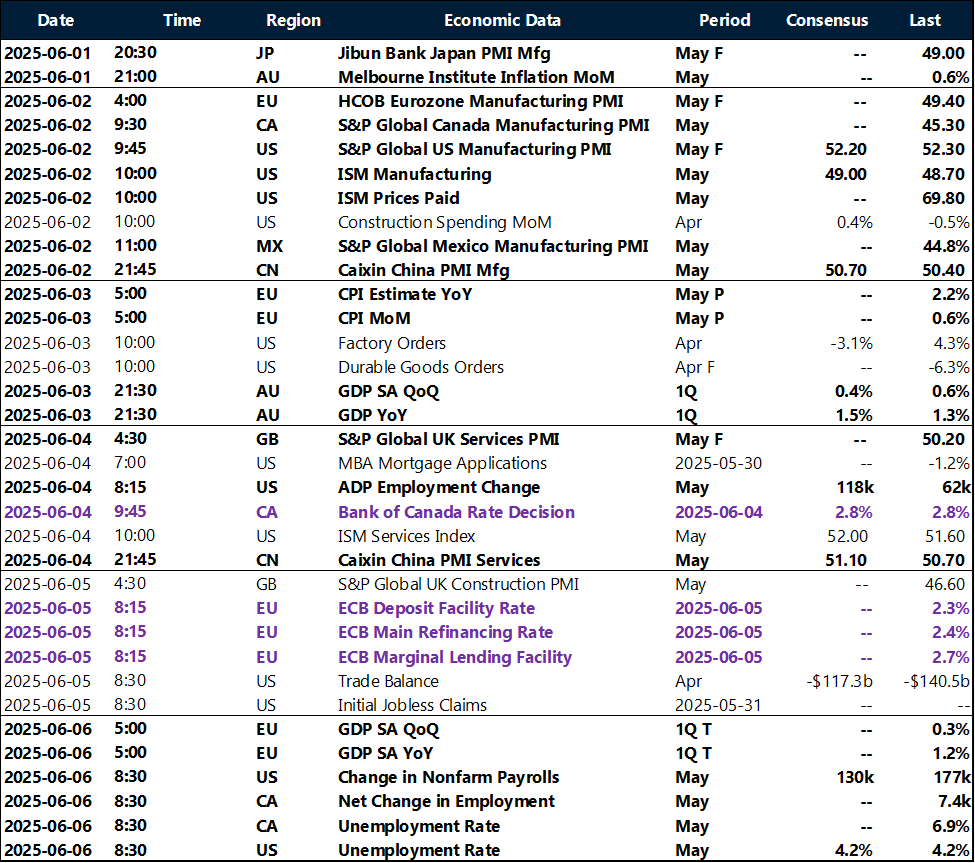Click the Economic Data column header
This screenshot has height=863, width=975.
(502, 20)
